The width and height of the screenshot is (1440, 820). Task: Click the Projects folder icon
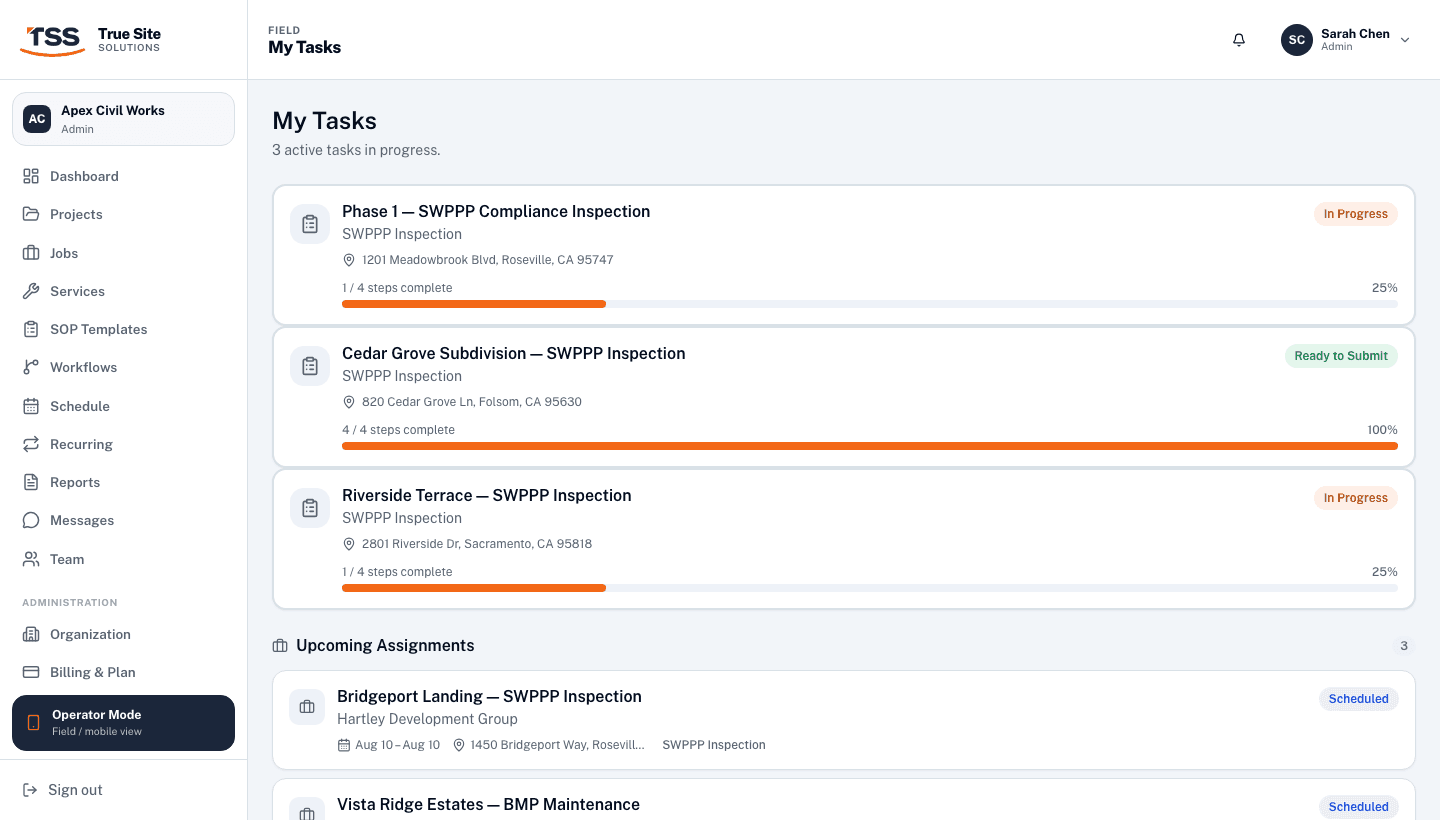pos(31,214)
